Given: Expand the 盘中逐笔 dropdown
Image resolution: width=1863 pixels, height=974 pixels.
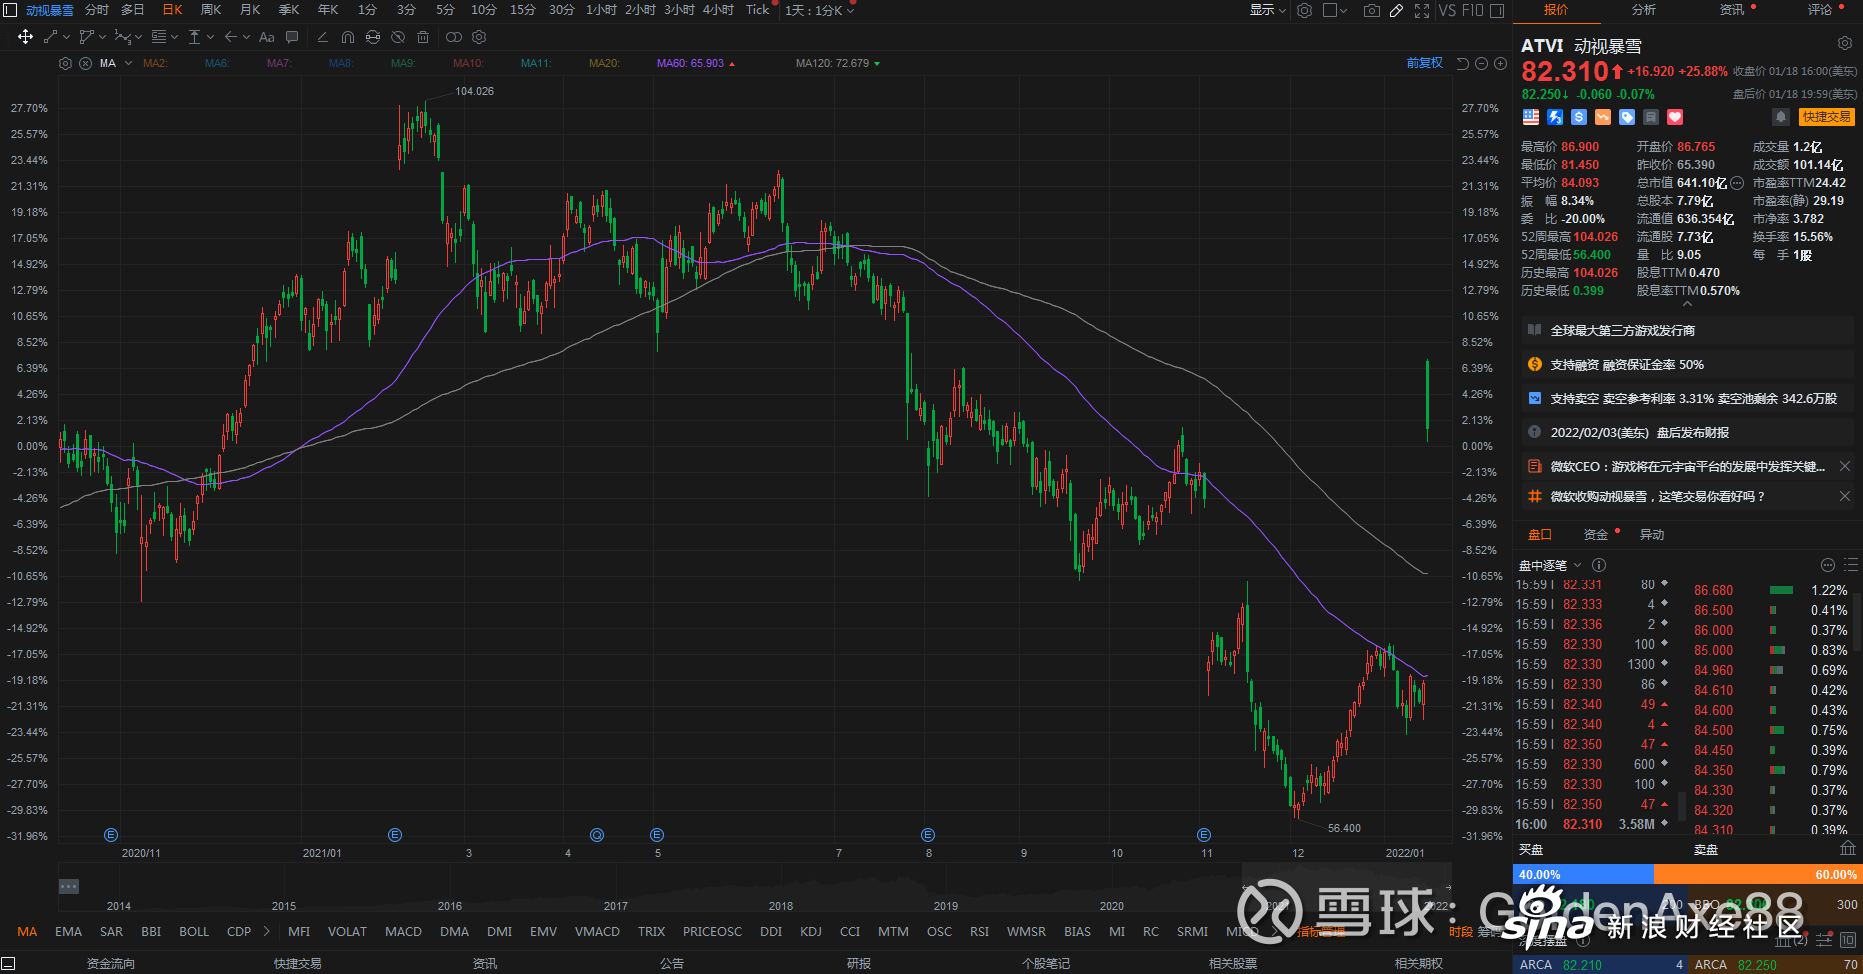Looking at the screenshot, I should click(1577, 565).
